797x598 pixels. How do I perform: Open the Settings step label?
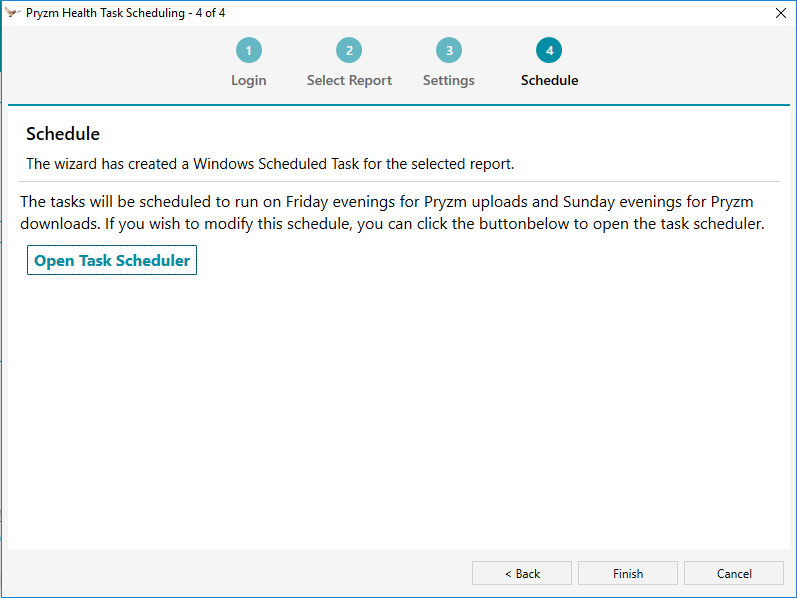(449, 80)
